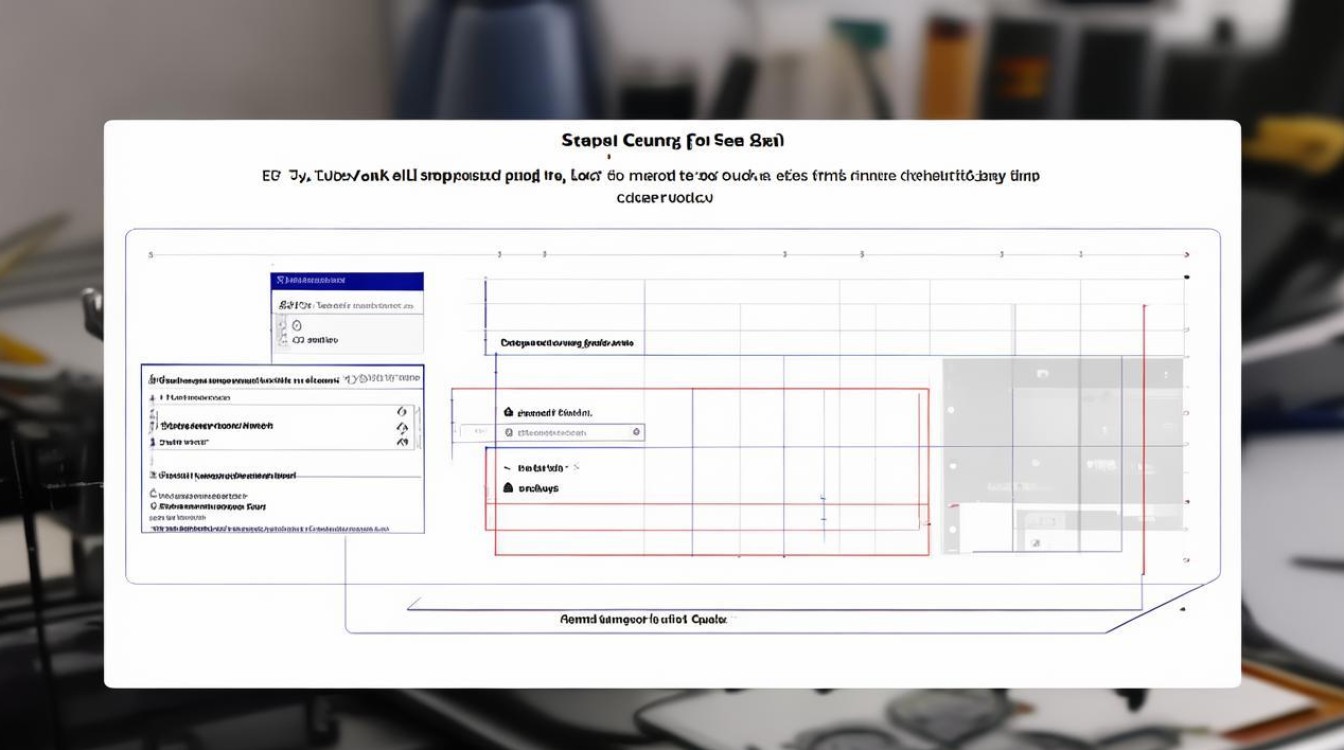Click the circle icon in the small blue-header dialog
Screen dimensions: 1344x750
click(296, 326)
